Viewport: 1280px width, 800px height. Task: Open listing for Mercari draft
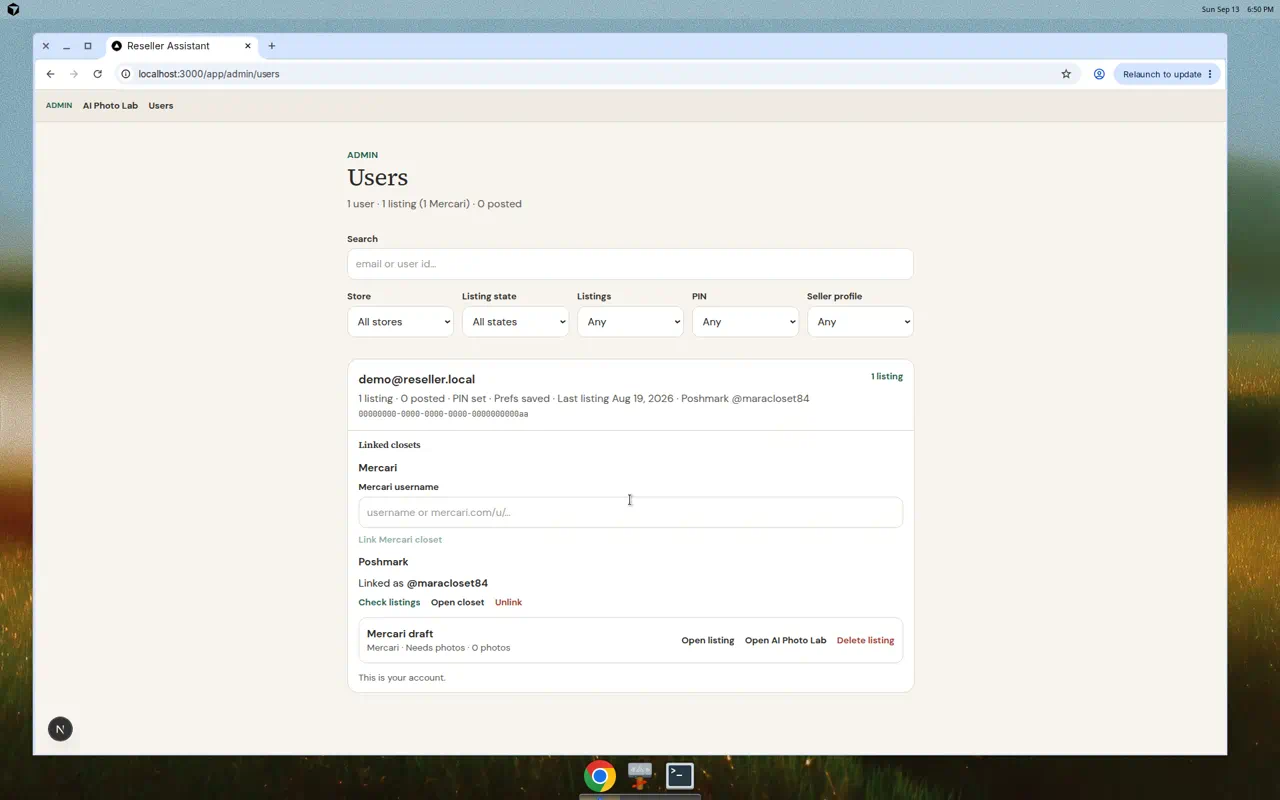(x=708, y=640)
